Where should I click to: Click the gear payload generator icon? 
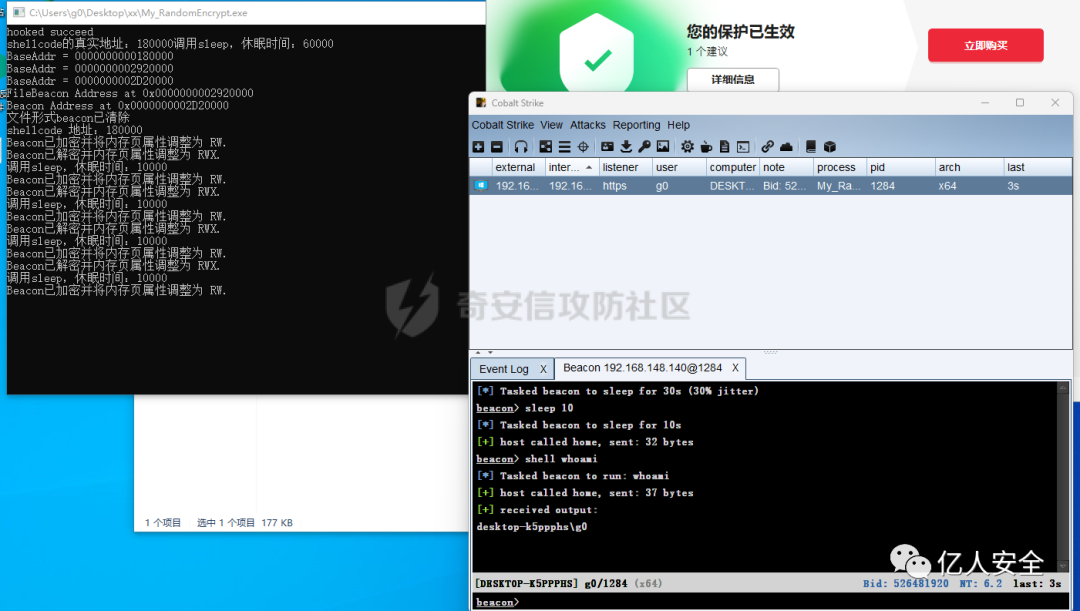point(687,147)
